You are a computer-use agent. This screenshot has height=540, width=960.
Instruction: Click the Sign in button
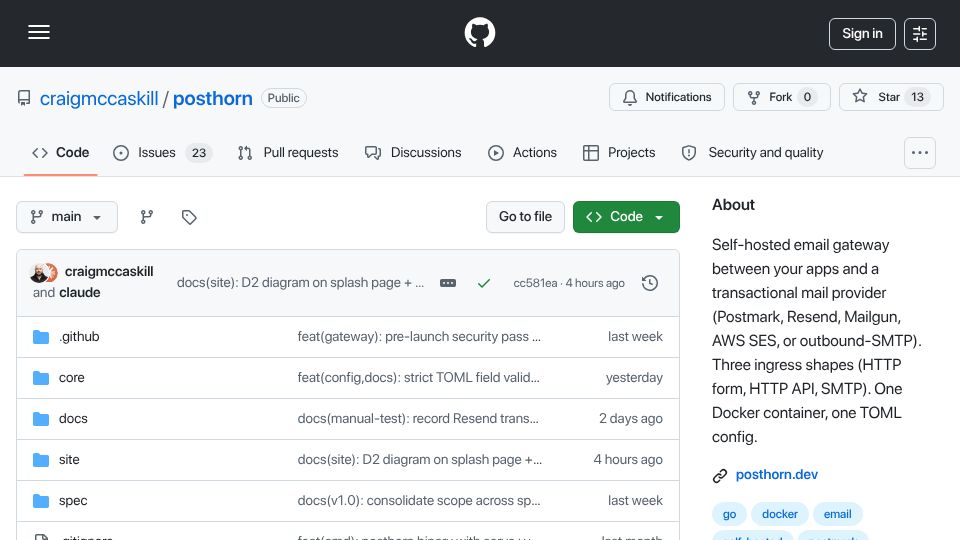pos(862,34)
